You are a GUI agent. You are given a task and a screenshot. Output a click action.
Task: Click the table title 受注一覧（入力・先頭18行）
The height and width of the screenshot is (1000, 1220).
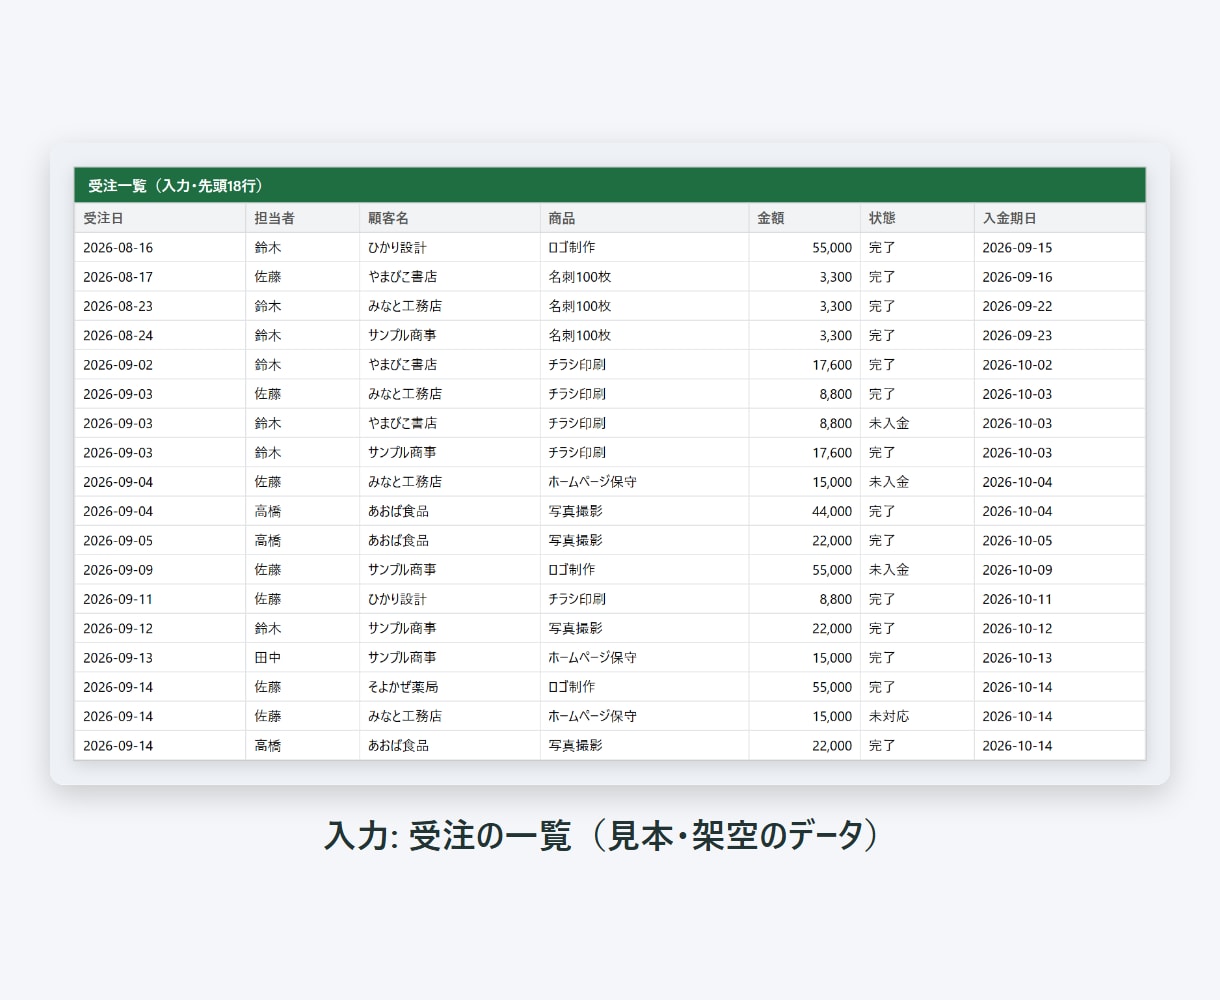(x=175, y=186)
